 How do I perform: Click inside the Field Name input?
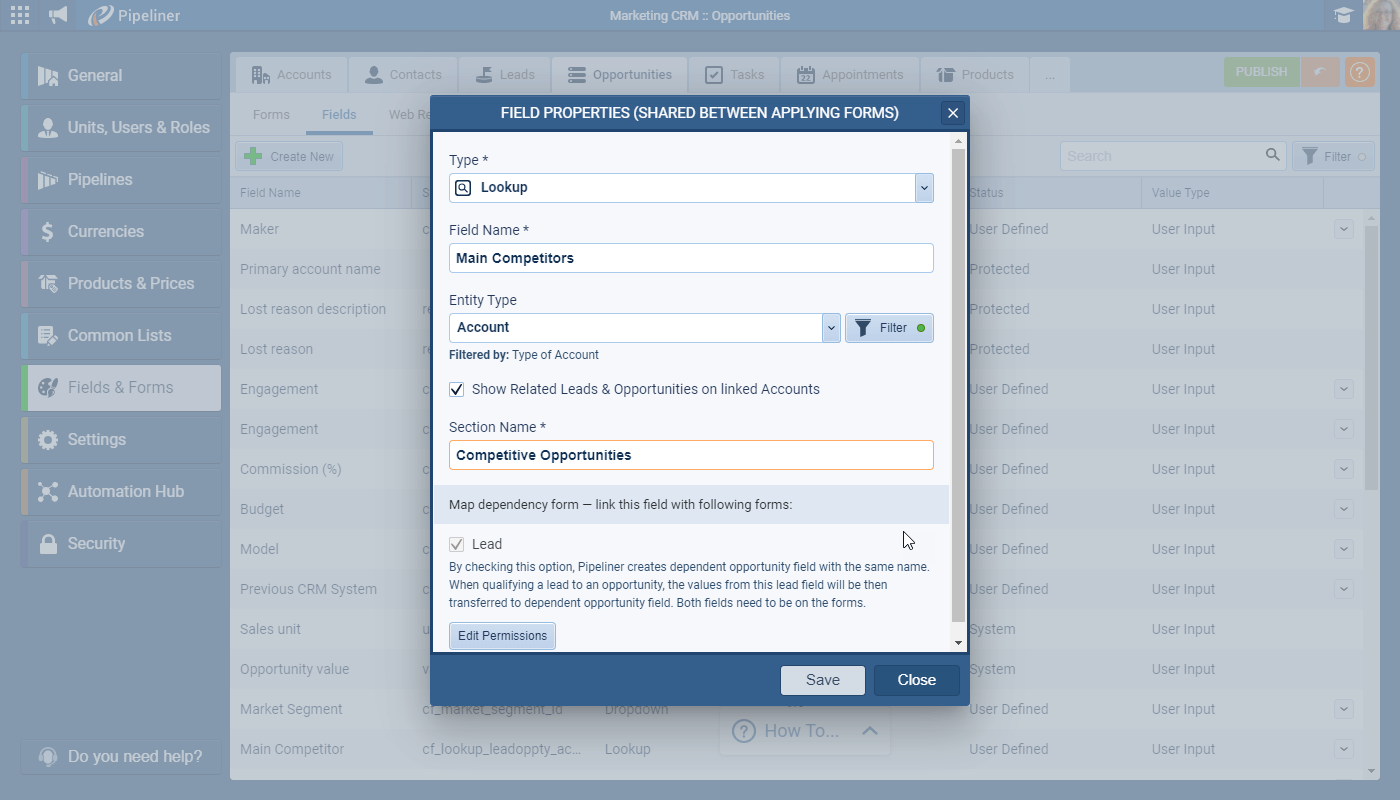click(691, 258)
